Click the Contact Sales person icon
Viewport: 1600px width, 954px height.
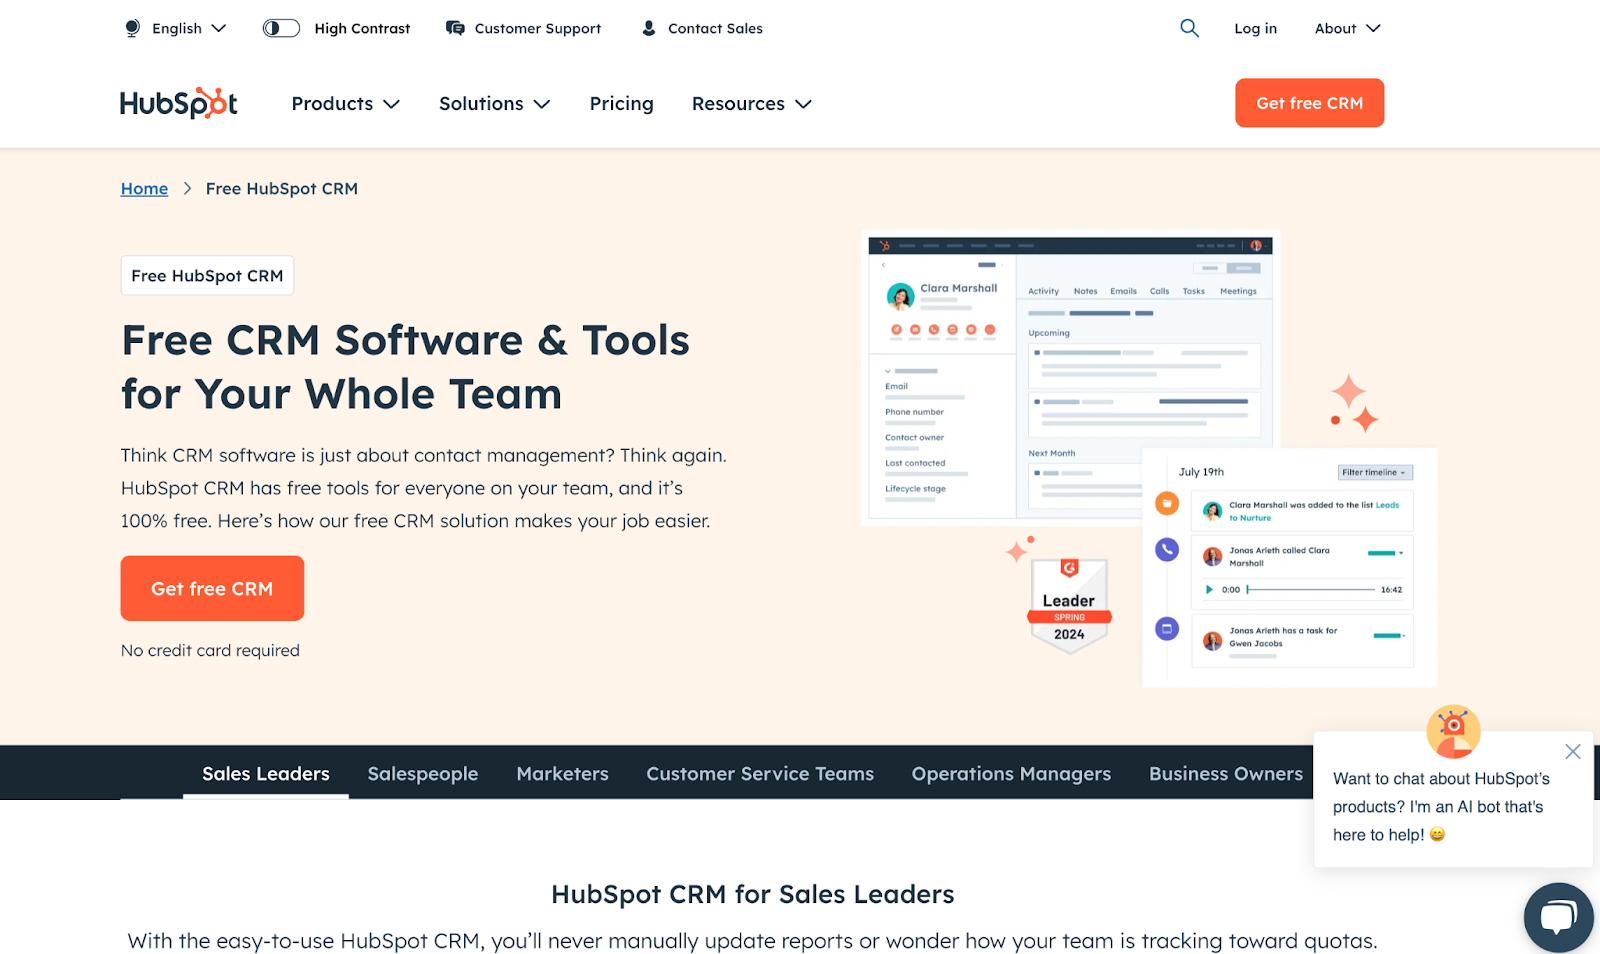[648, 28]
